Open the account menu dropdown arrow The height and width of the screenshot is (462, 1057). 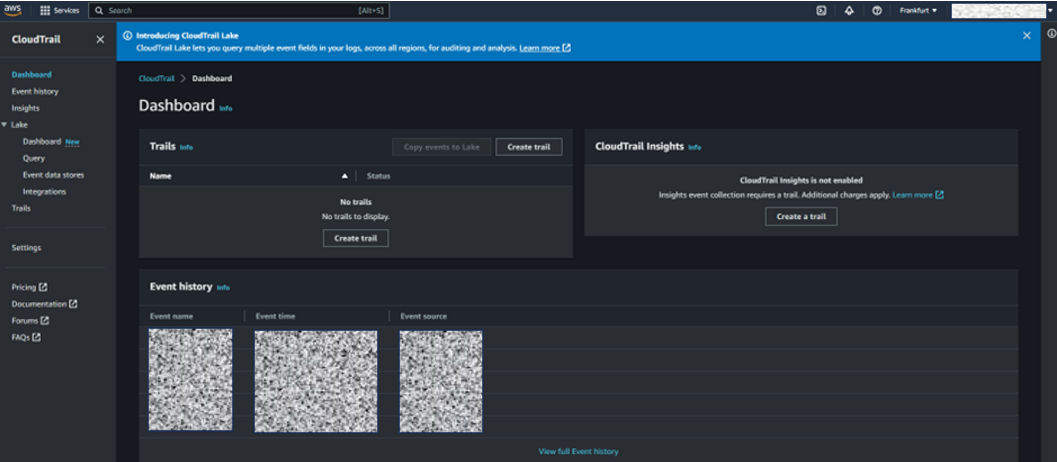click(1050, 11)
